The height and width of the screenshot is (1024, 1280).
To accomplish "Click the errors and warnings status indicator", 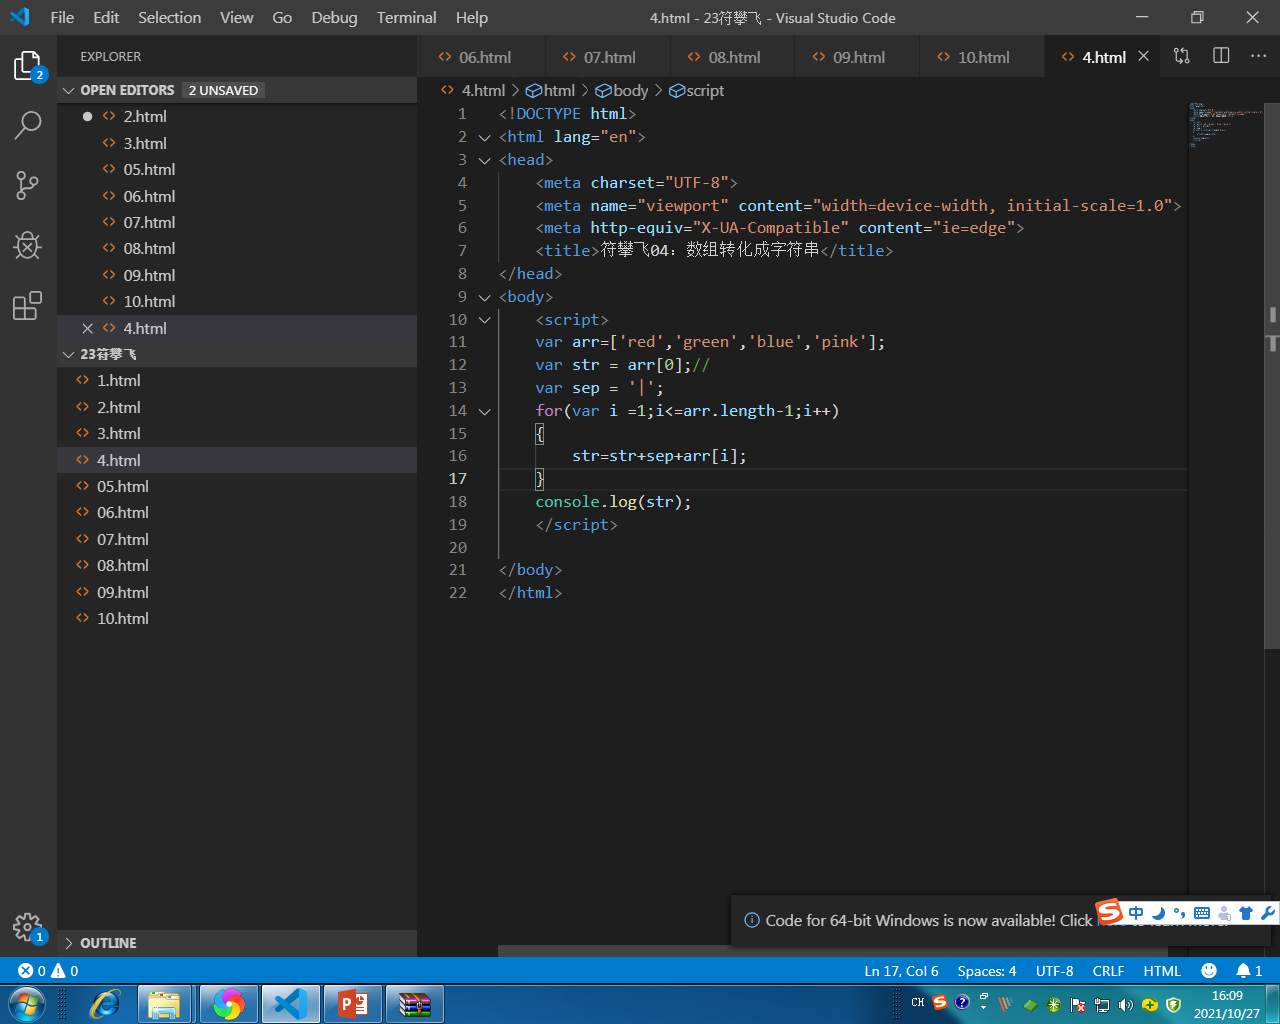I will (x=48, y=971).
